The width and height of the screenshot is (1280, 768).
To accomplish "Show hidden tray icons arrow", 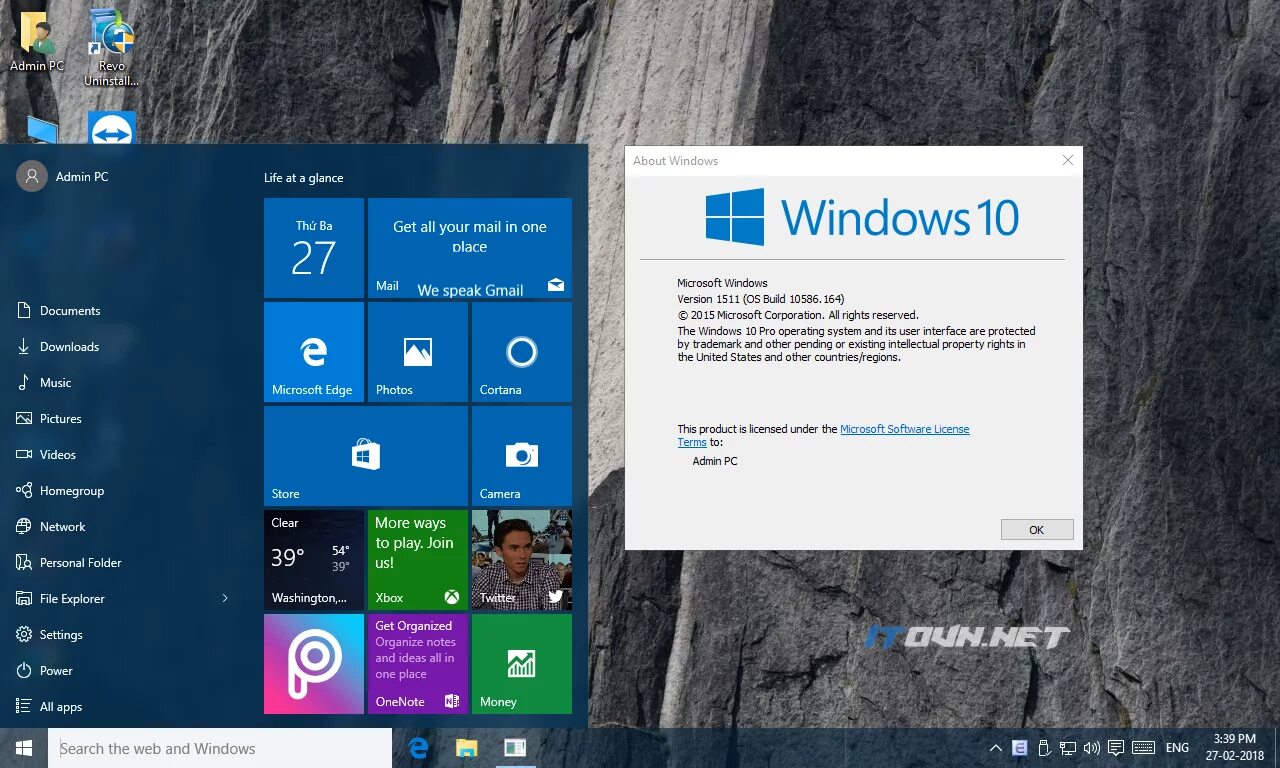I will click(996, 748).
